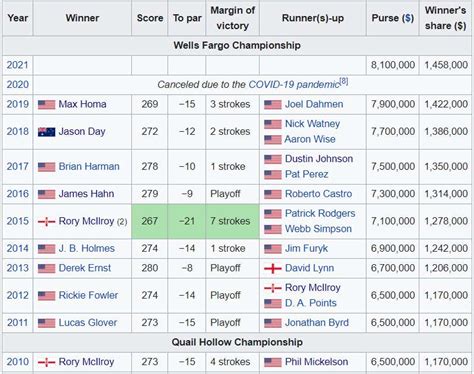Click the Australian flag beside Jason Day
Screen dimensions: 474x374
[46, 132]
